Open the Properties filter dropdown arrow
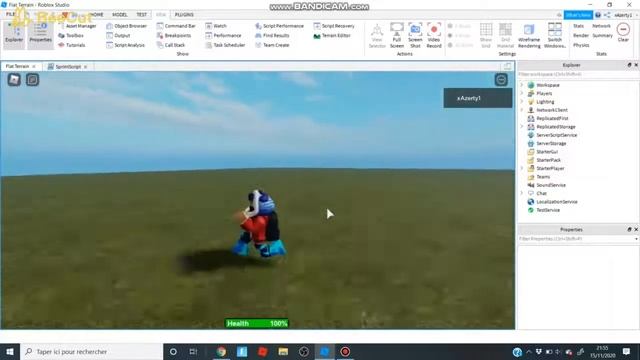 pos(636,239)
